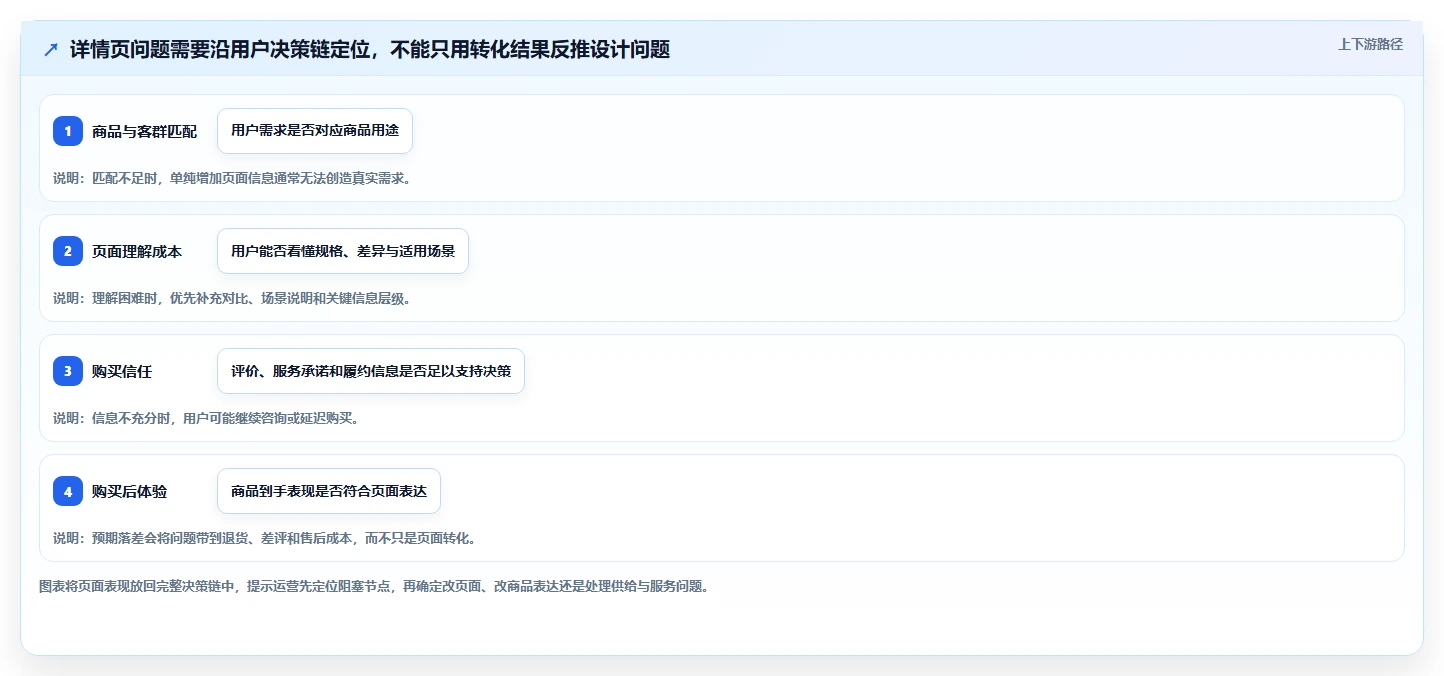Select the 页面理解成本 heading
1444x676 pixels.
137,251
